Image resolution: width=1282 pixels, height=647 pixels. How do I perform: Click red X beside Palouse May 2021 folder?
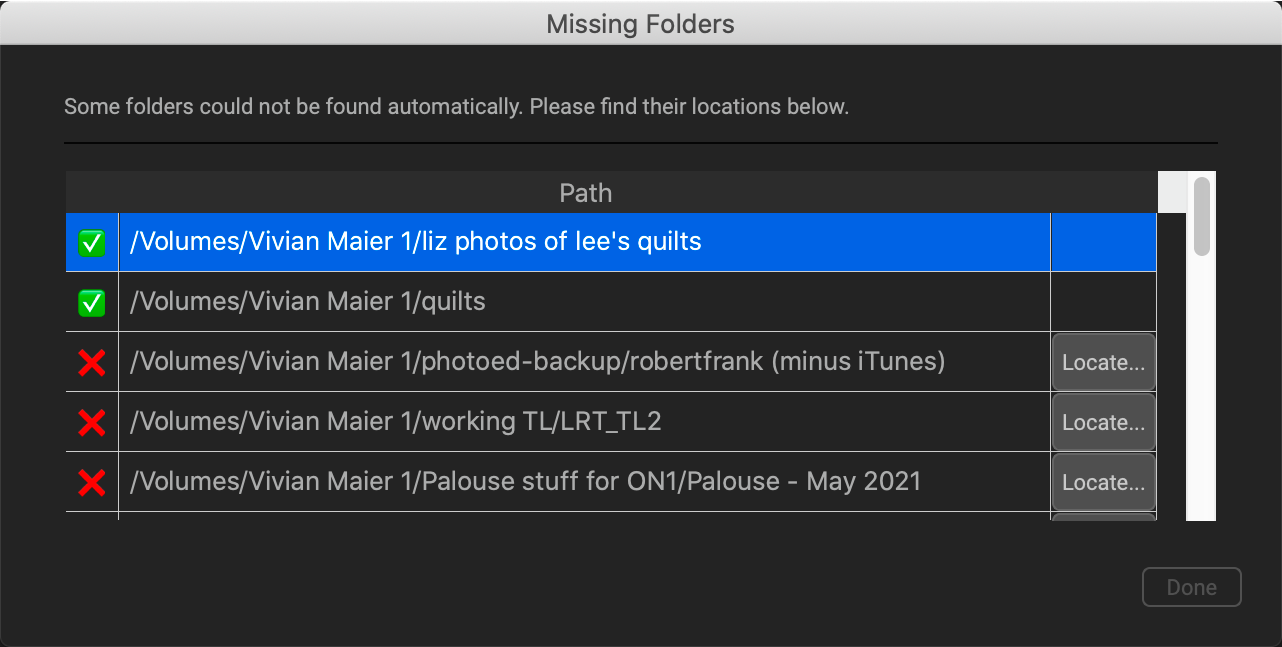click(92, 482)
